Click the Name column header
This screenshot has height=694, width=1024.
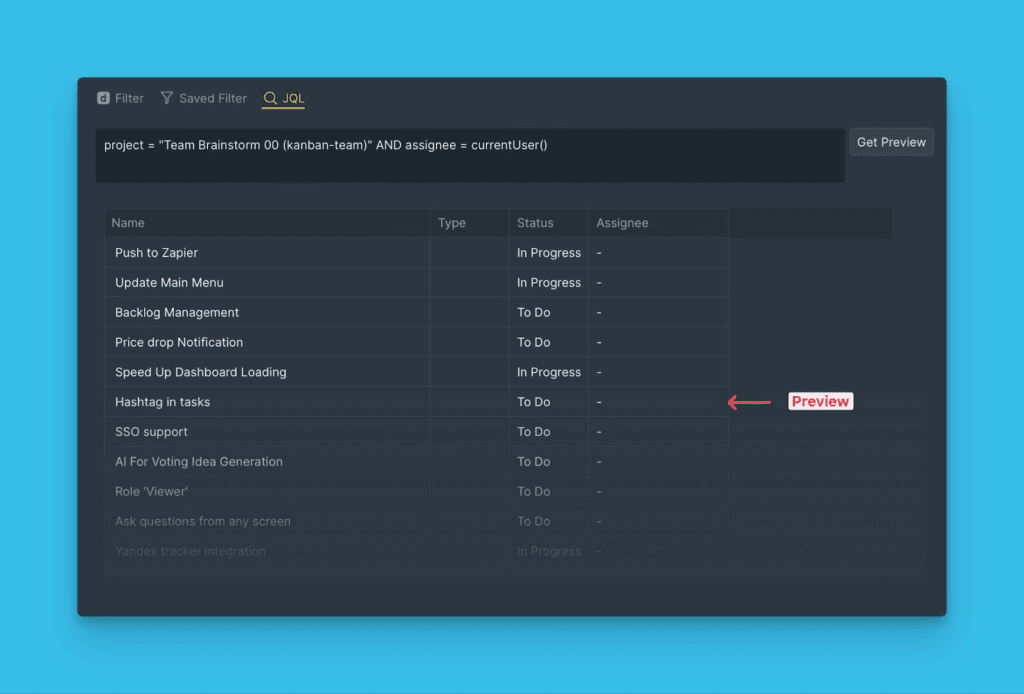128,223
